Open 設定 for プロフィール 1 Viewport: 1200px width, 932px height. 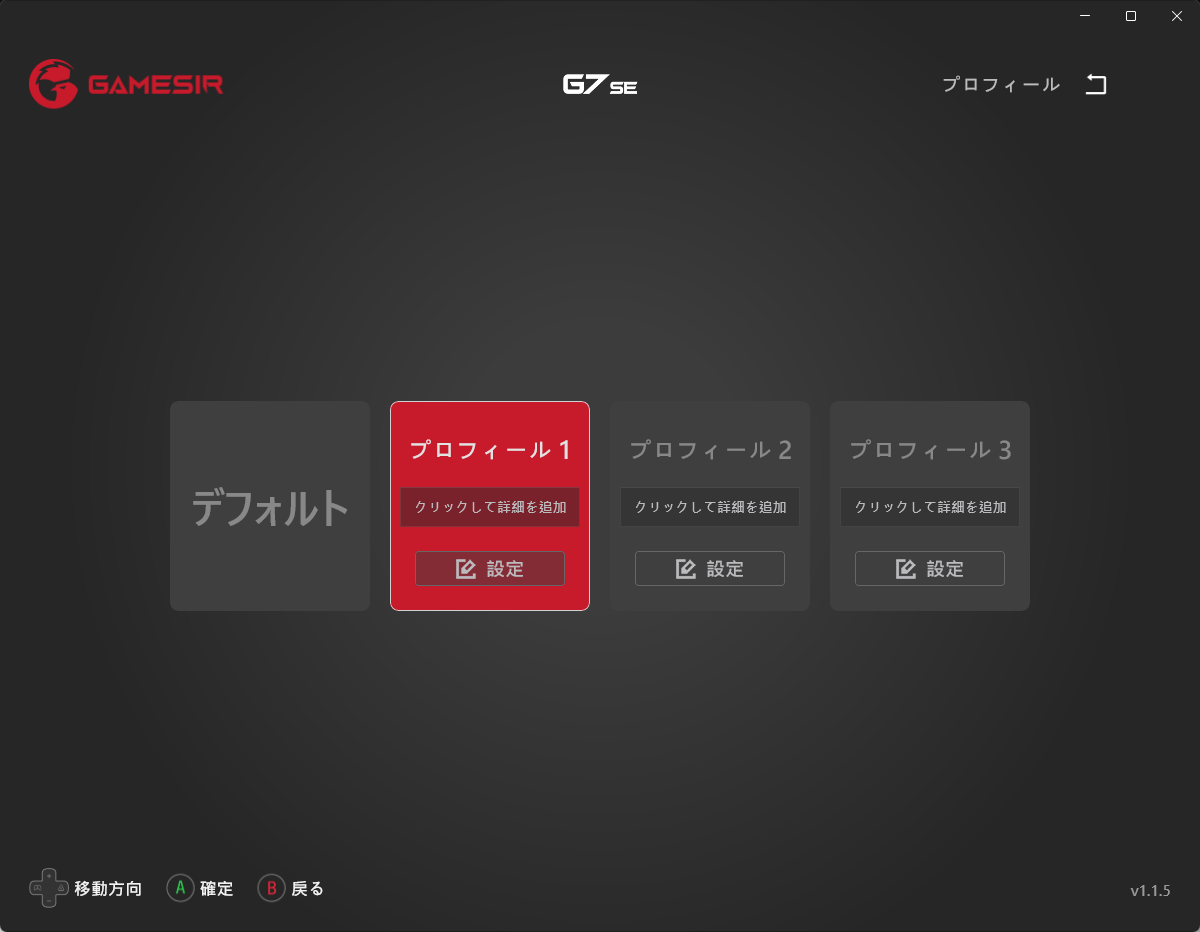tap(490, 569)
